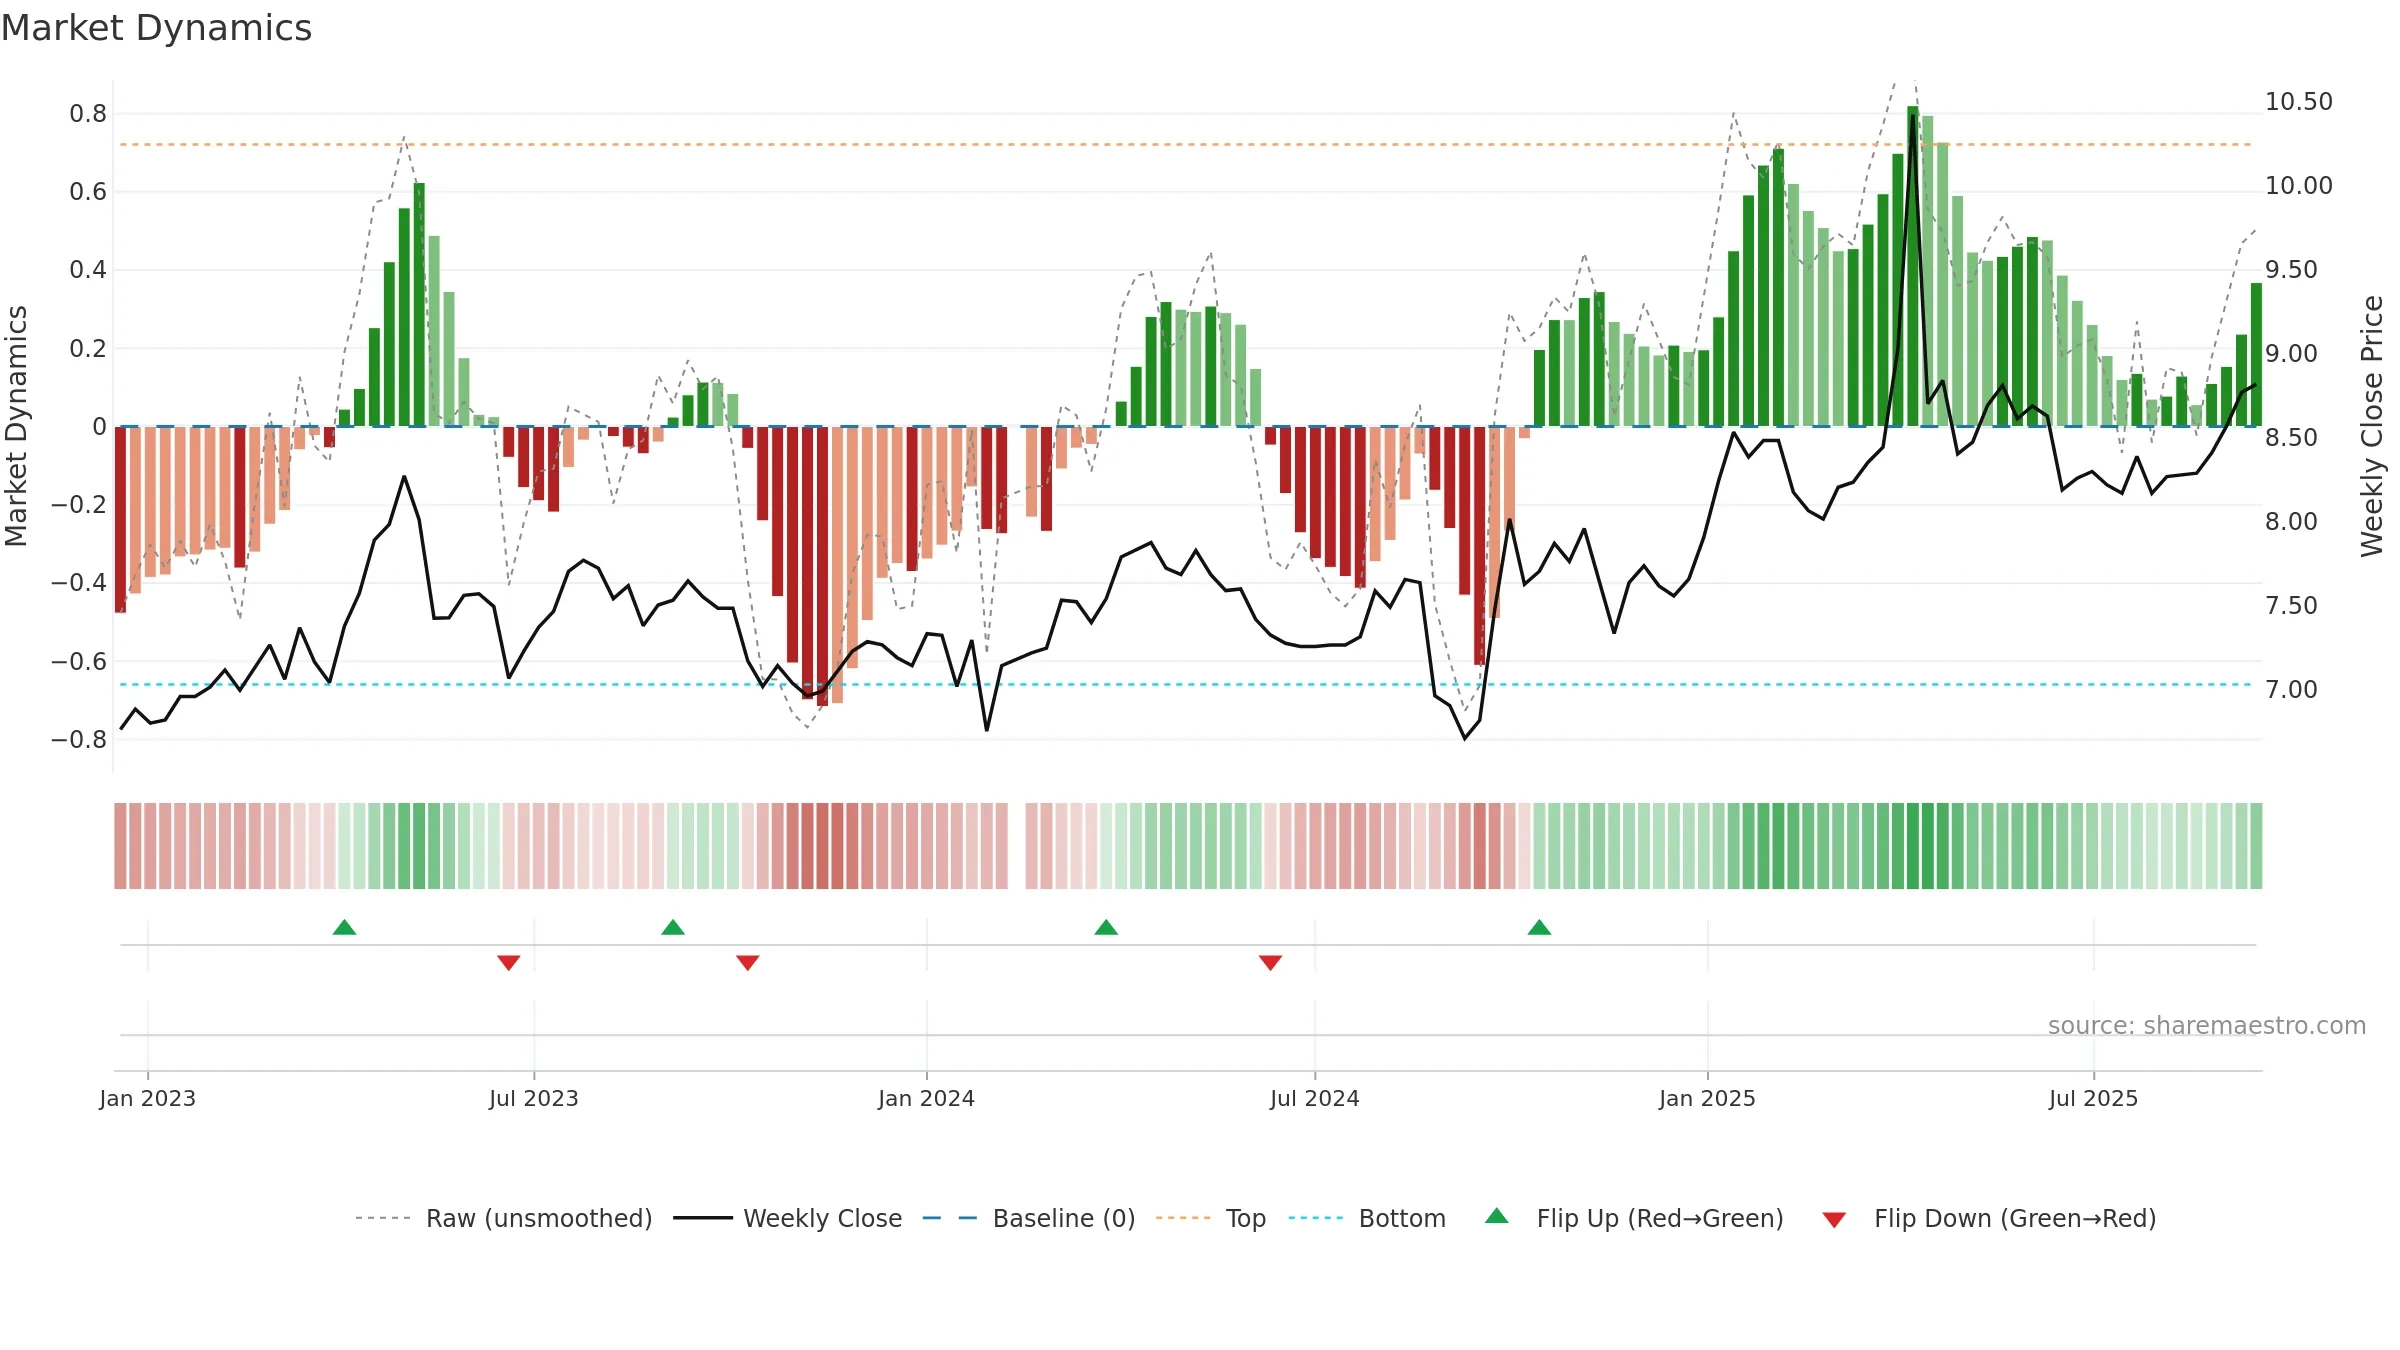Viewport: 2400px width, 1350px height.
Task: Toggle the Baseline (0) legend item
Action: (1029, 1218)
